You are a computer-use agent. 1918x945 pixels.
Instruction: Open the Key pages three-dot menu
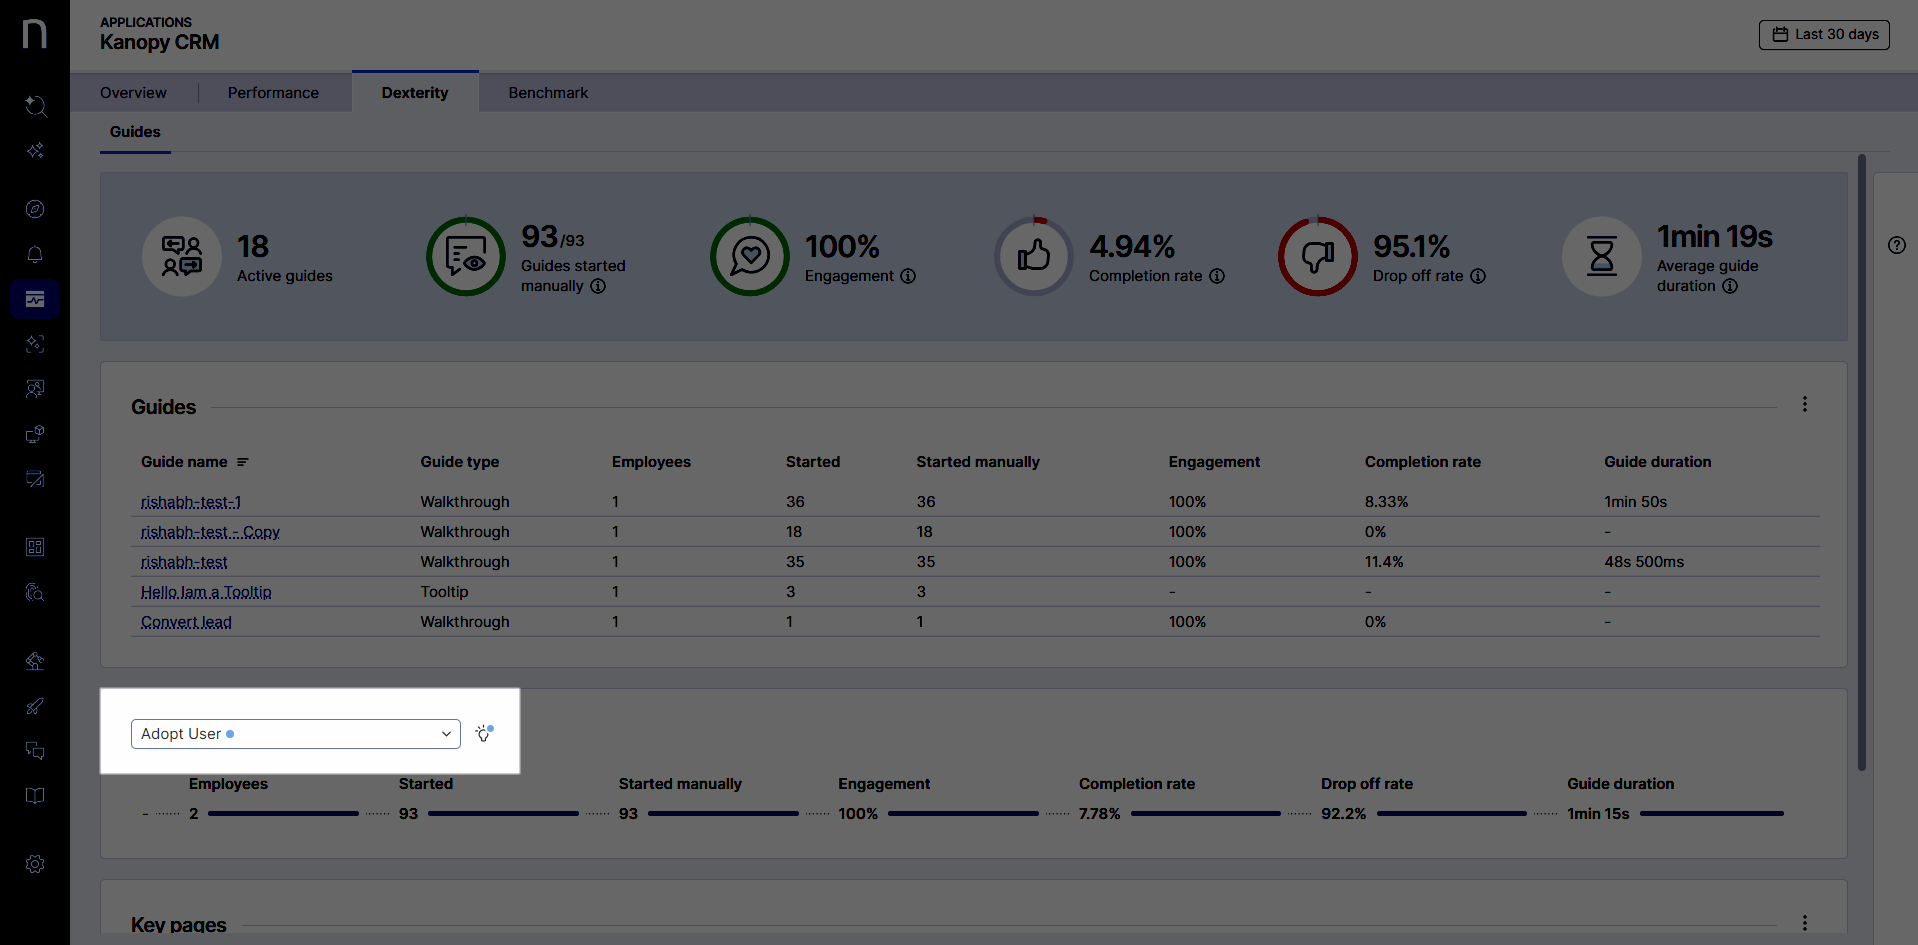click(1804, 923)
